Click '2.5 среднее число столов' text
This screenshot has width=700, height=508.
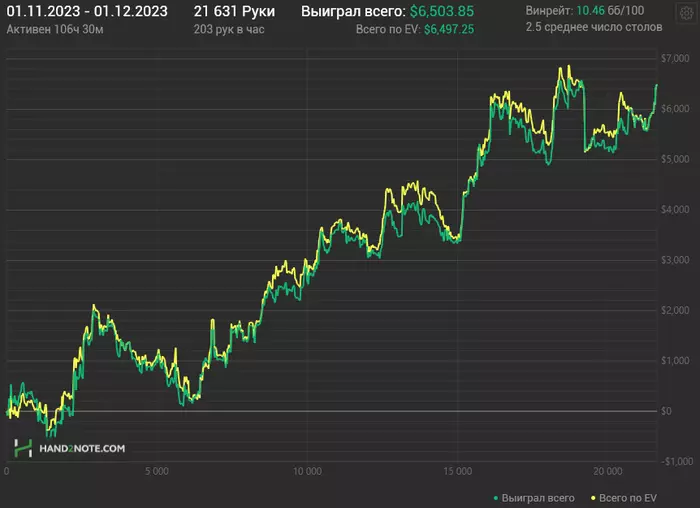pos(594,27)
